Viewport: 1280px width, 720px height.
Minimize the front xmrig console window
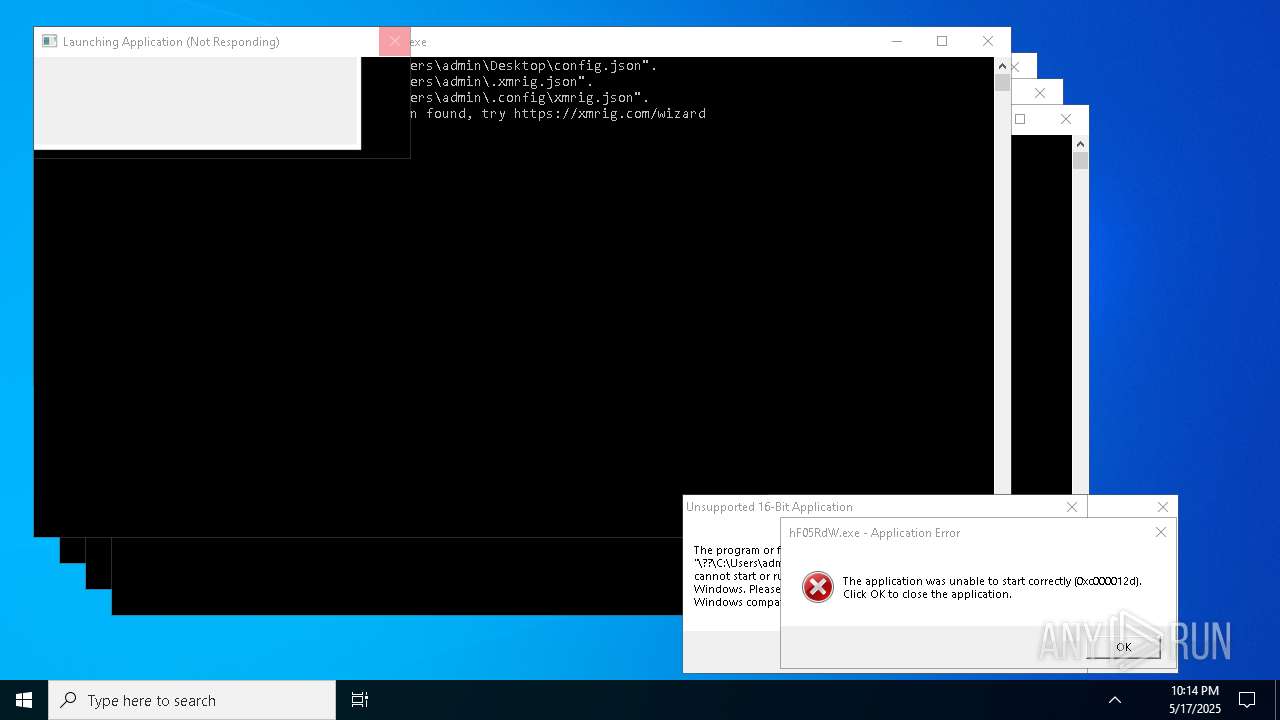click(x=896, y=41)
